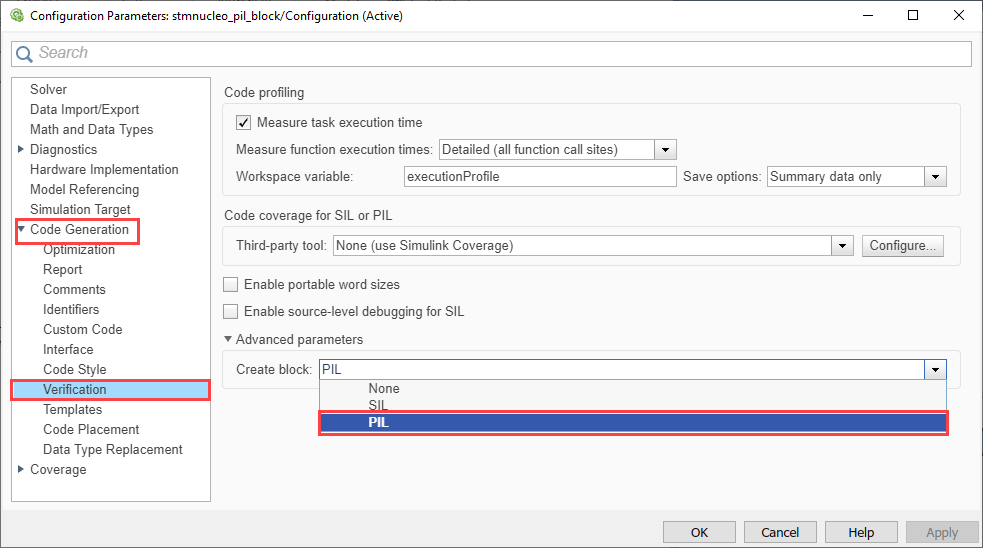This screenshot has width=983, height=548.
Task: Click the search magnifier icon
Action: point(24,54)
